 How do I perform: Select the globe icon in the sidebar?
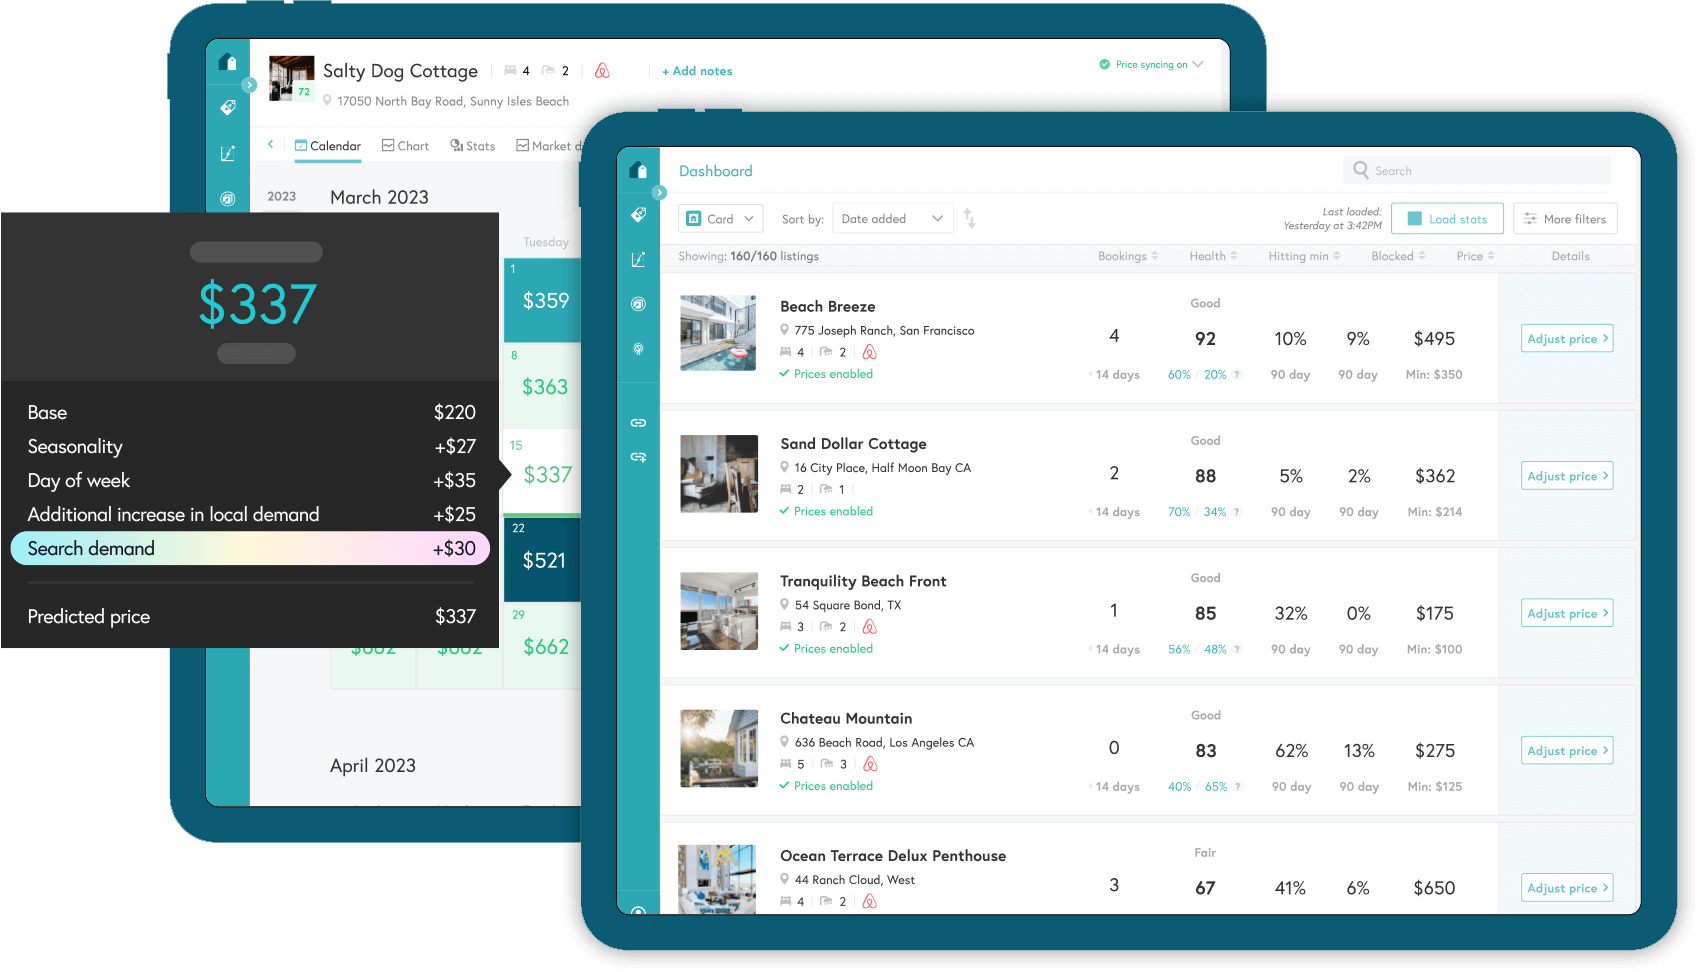coord(639,349)
